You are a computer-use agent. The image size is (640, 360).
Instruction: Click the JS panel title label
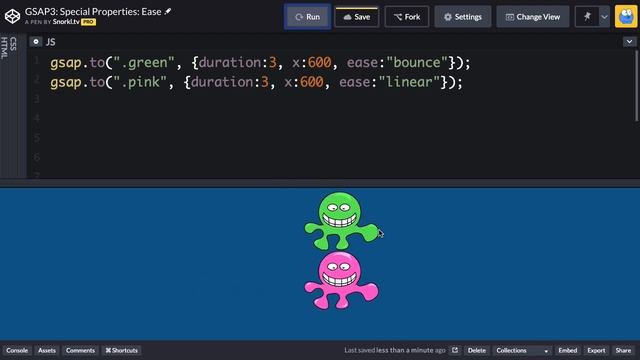tap(50, 42)
